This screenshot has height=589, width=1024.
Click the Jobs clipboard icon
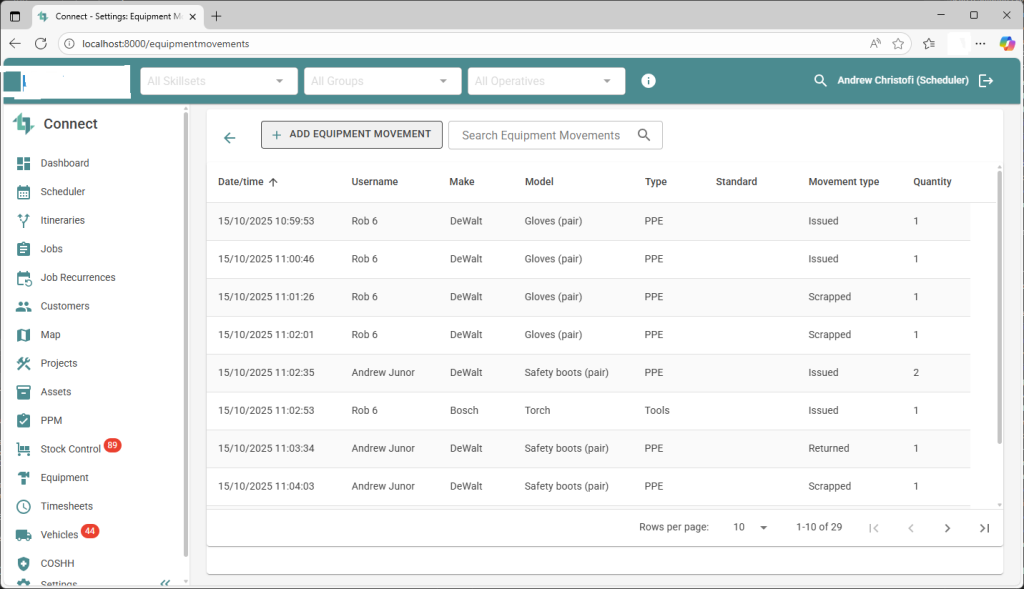point(24,249)
